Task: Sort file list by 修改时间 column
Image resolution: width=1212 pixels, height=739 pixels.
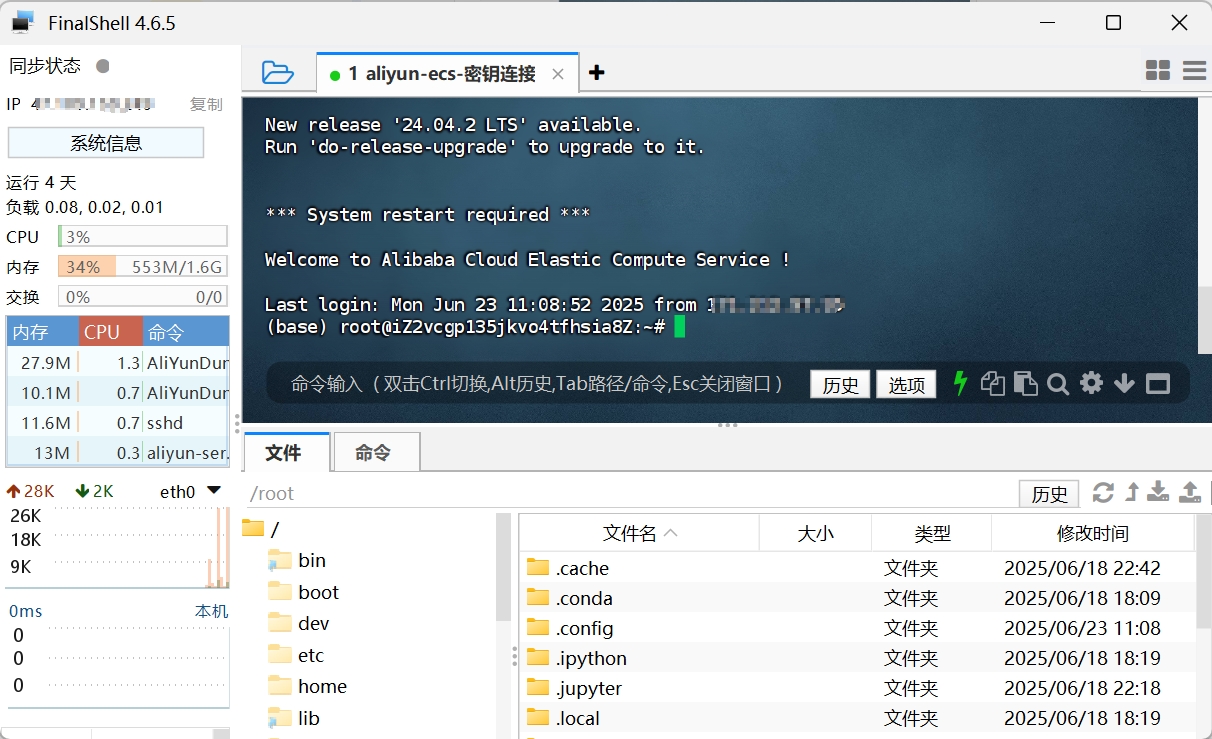Action: click(x=1093, y=533)
